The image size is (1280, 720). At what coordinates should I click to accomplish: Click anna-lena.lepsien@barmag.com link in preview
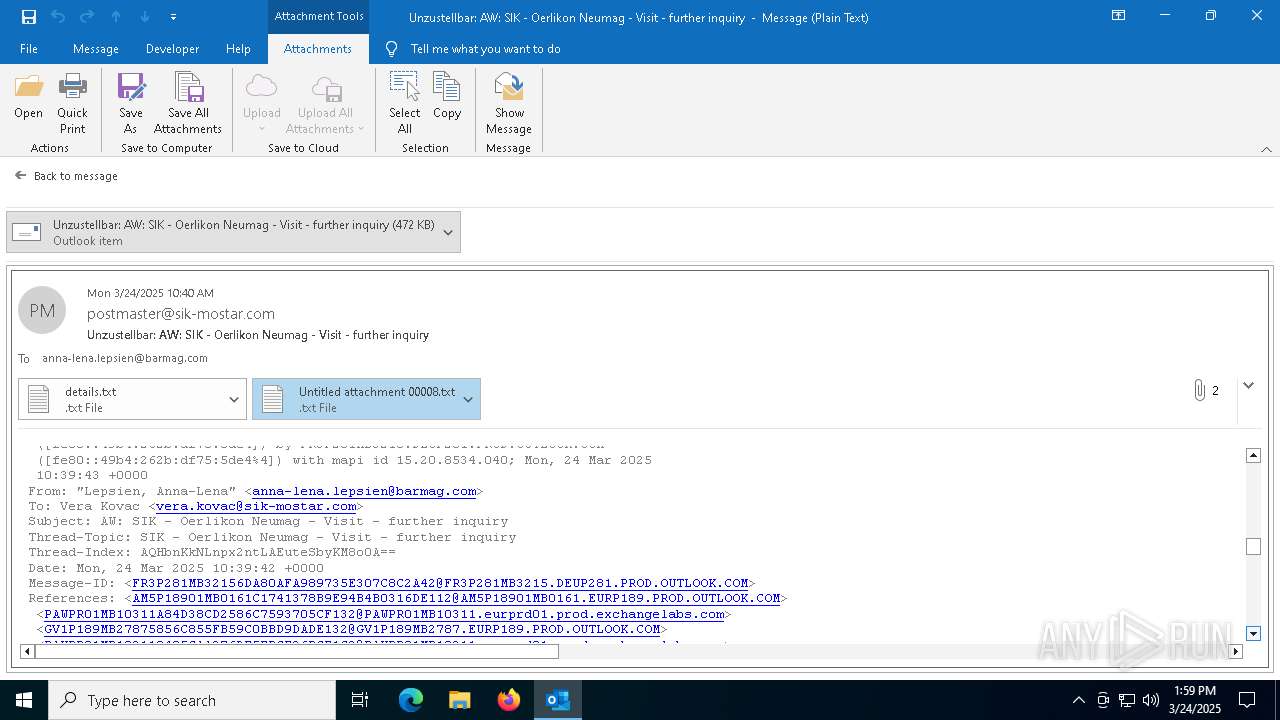(x=364, y=491)
